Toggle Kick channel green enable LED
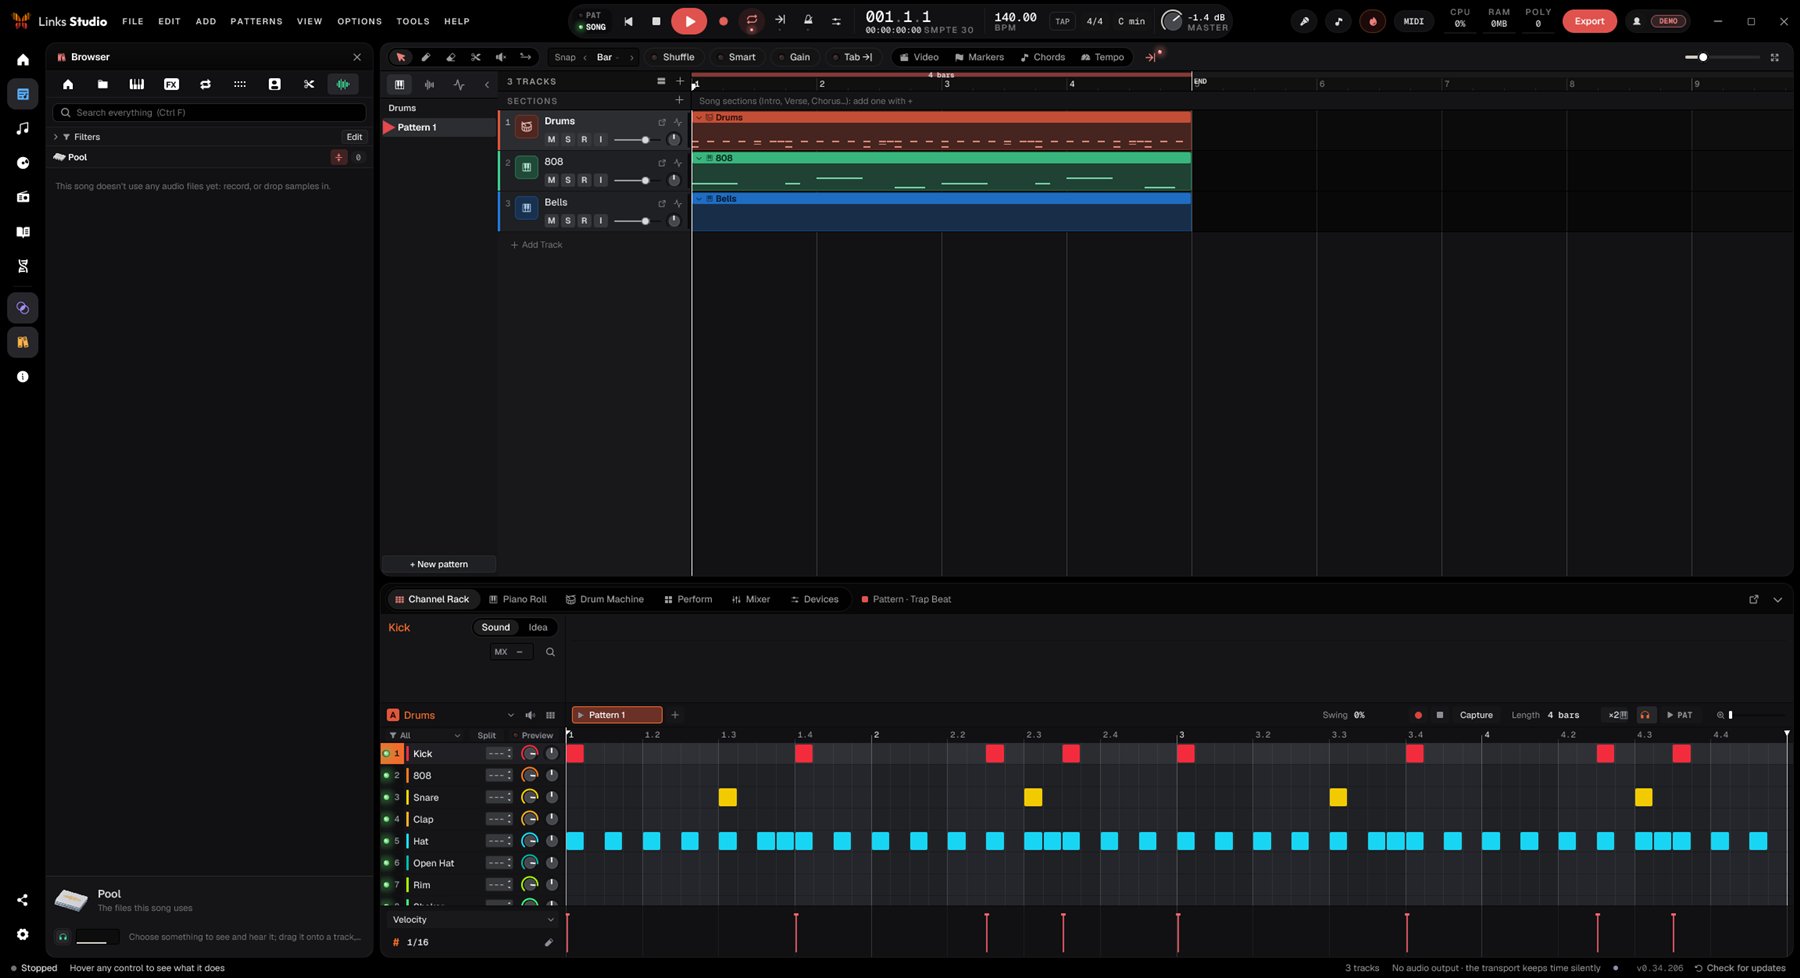This screenshot has height=978, width=1800. coord(387,754)
